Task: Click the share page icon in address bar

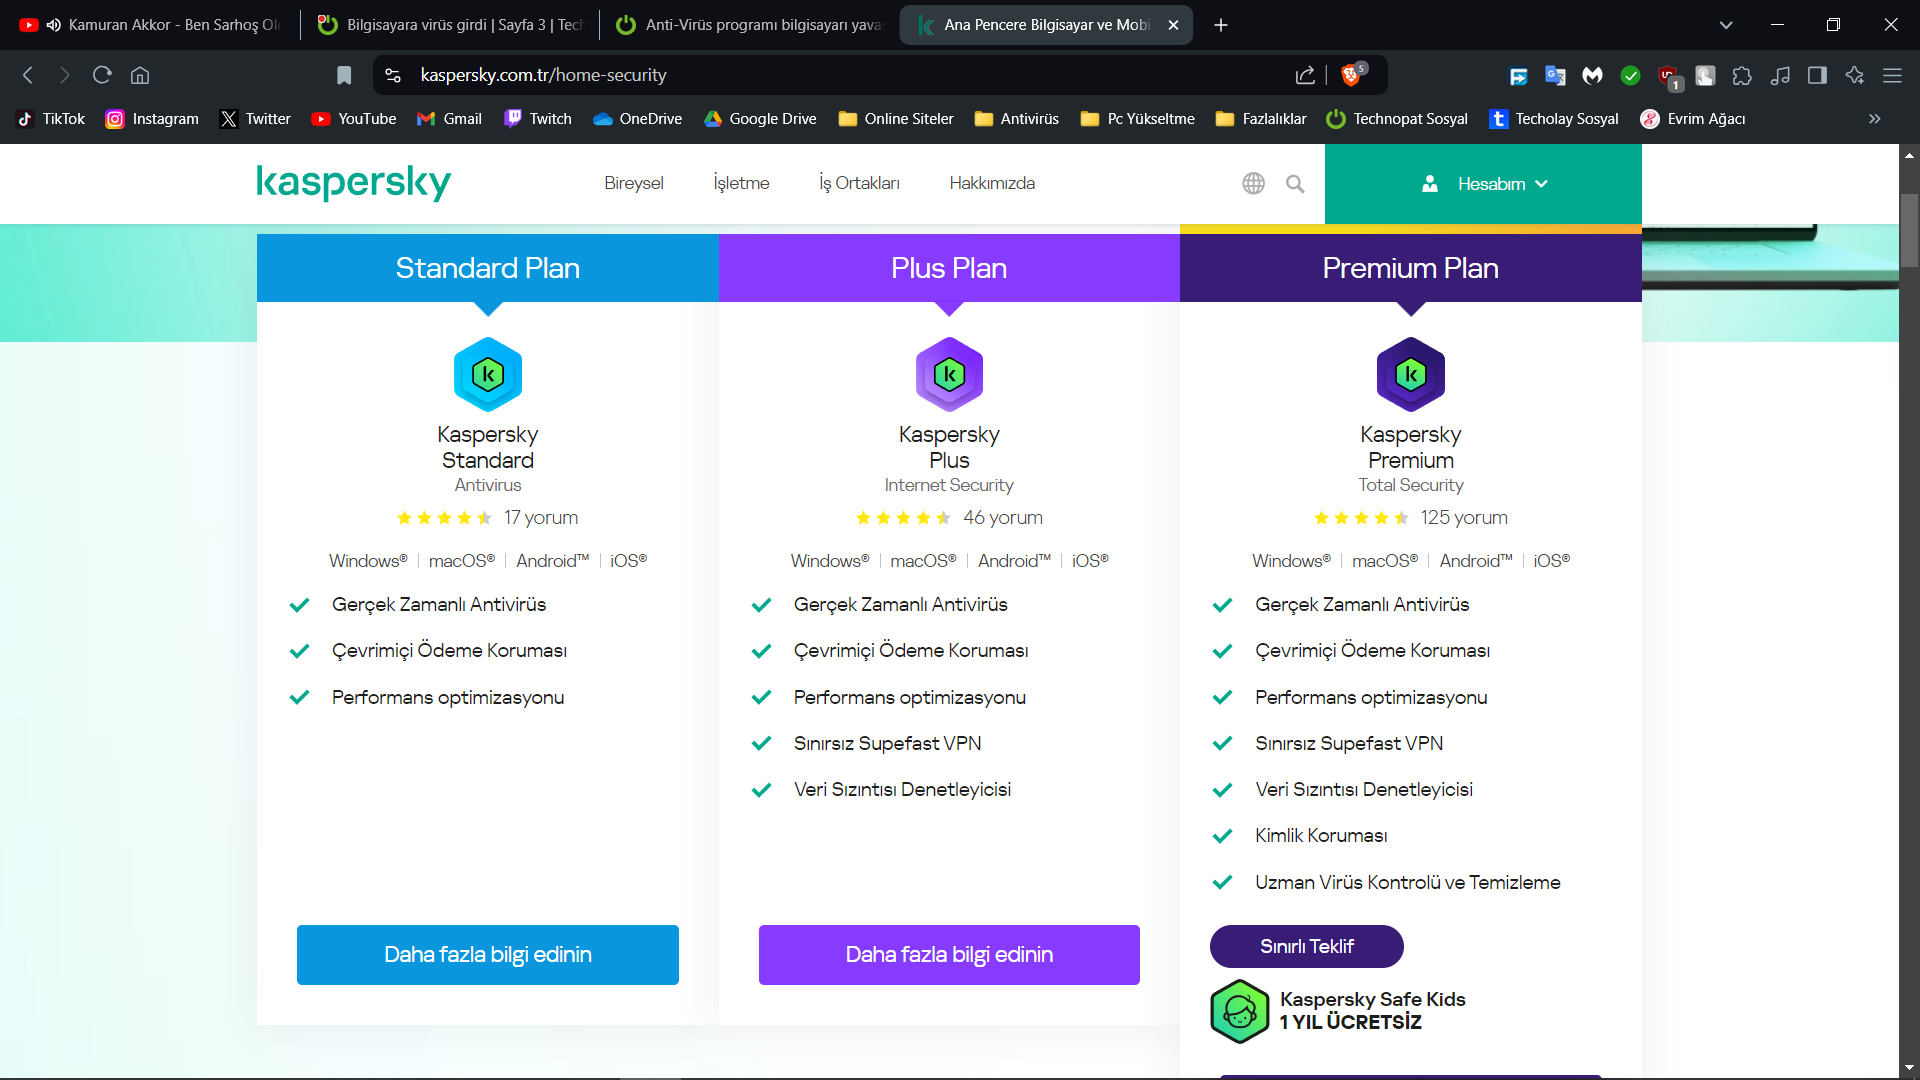Action: tap(1305, 75)
